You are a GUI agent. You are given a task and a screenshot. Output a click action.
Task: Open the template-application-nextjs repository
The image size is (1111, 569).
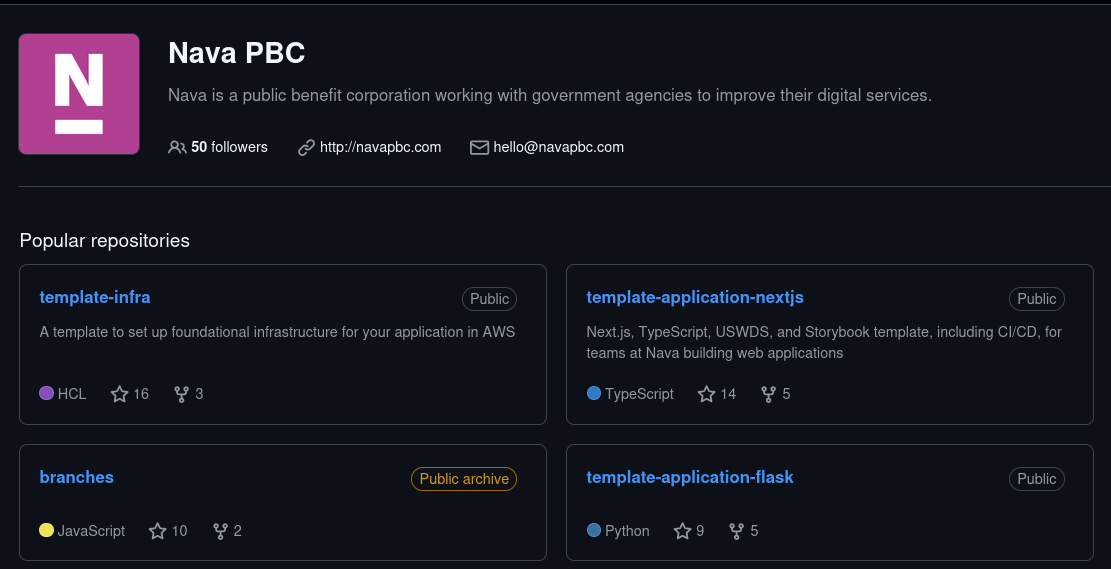(x=695, y=297)
